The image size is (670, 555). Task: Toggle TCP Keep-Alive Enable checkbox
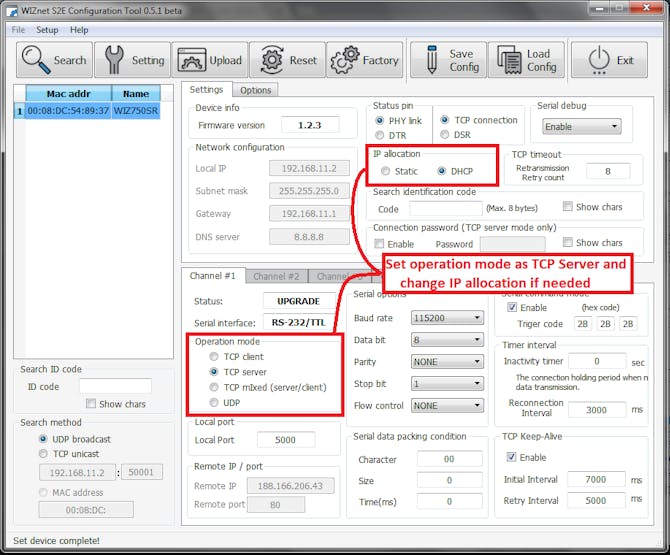(511, 457)
